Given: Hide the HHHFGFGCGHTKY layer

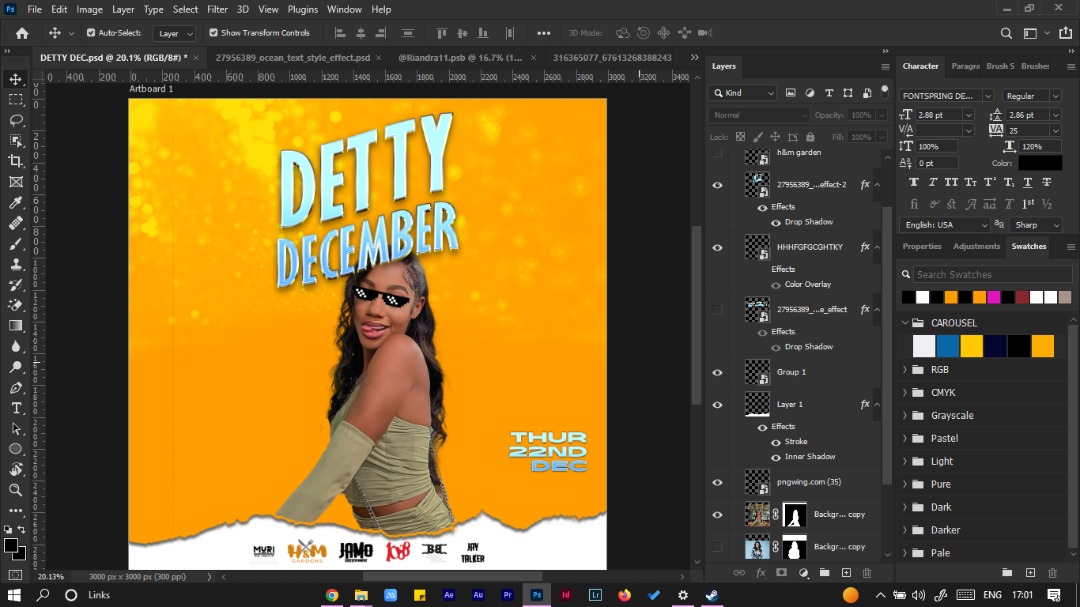Looking at the screenshot, I should (717, 247).
